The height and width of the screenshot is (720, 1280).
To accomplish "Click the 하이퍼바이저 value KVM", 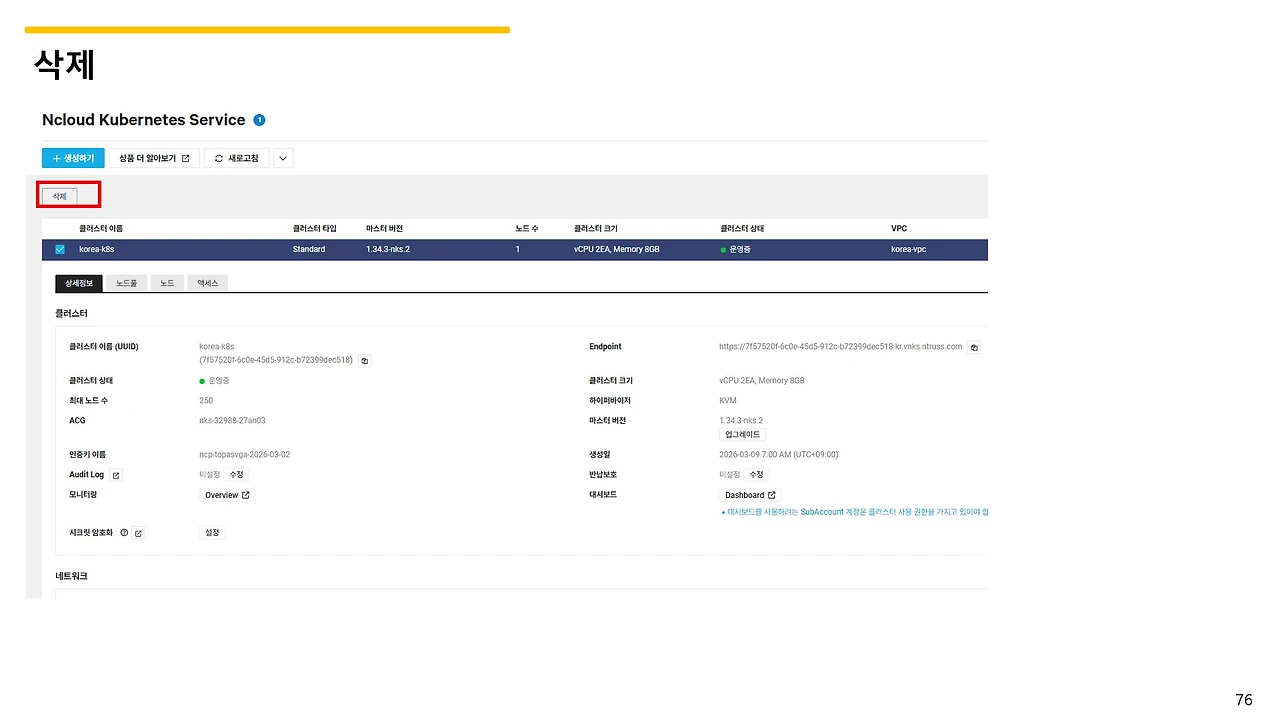I will pos(728,401).
